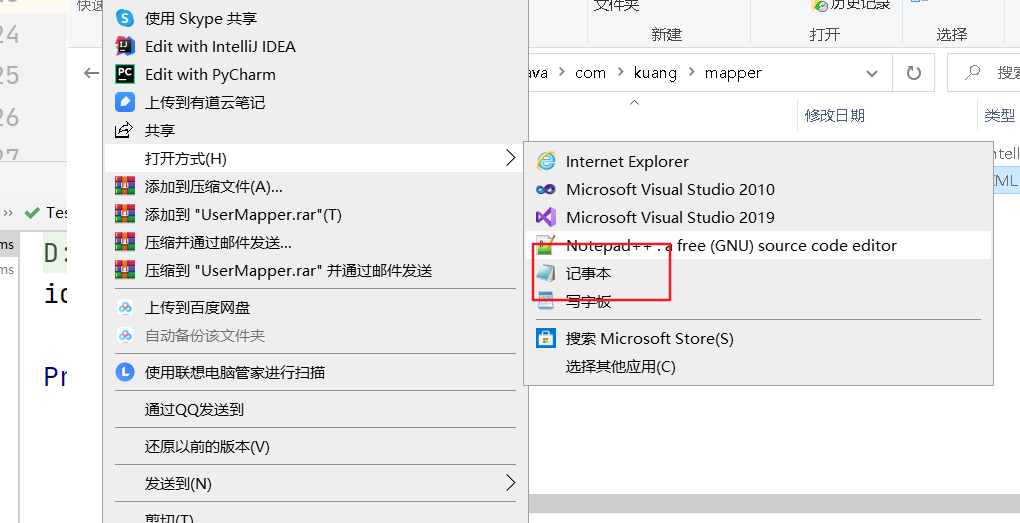Click the Explorer refresh button
Screen dimensions: 1020x523
coord(913,73)
